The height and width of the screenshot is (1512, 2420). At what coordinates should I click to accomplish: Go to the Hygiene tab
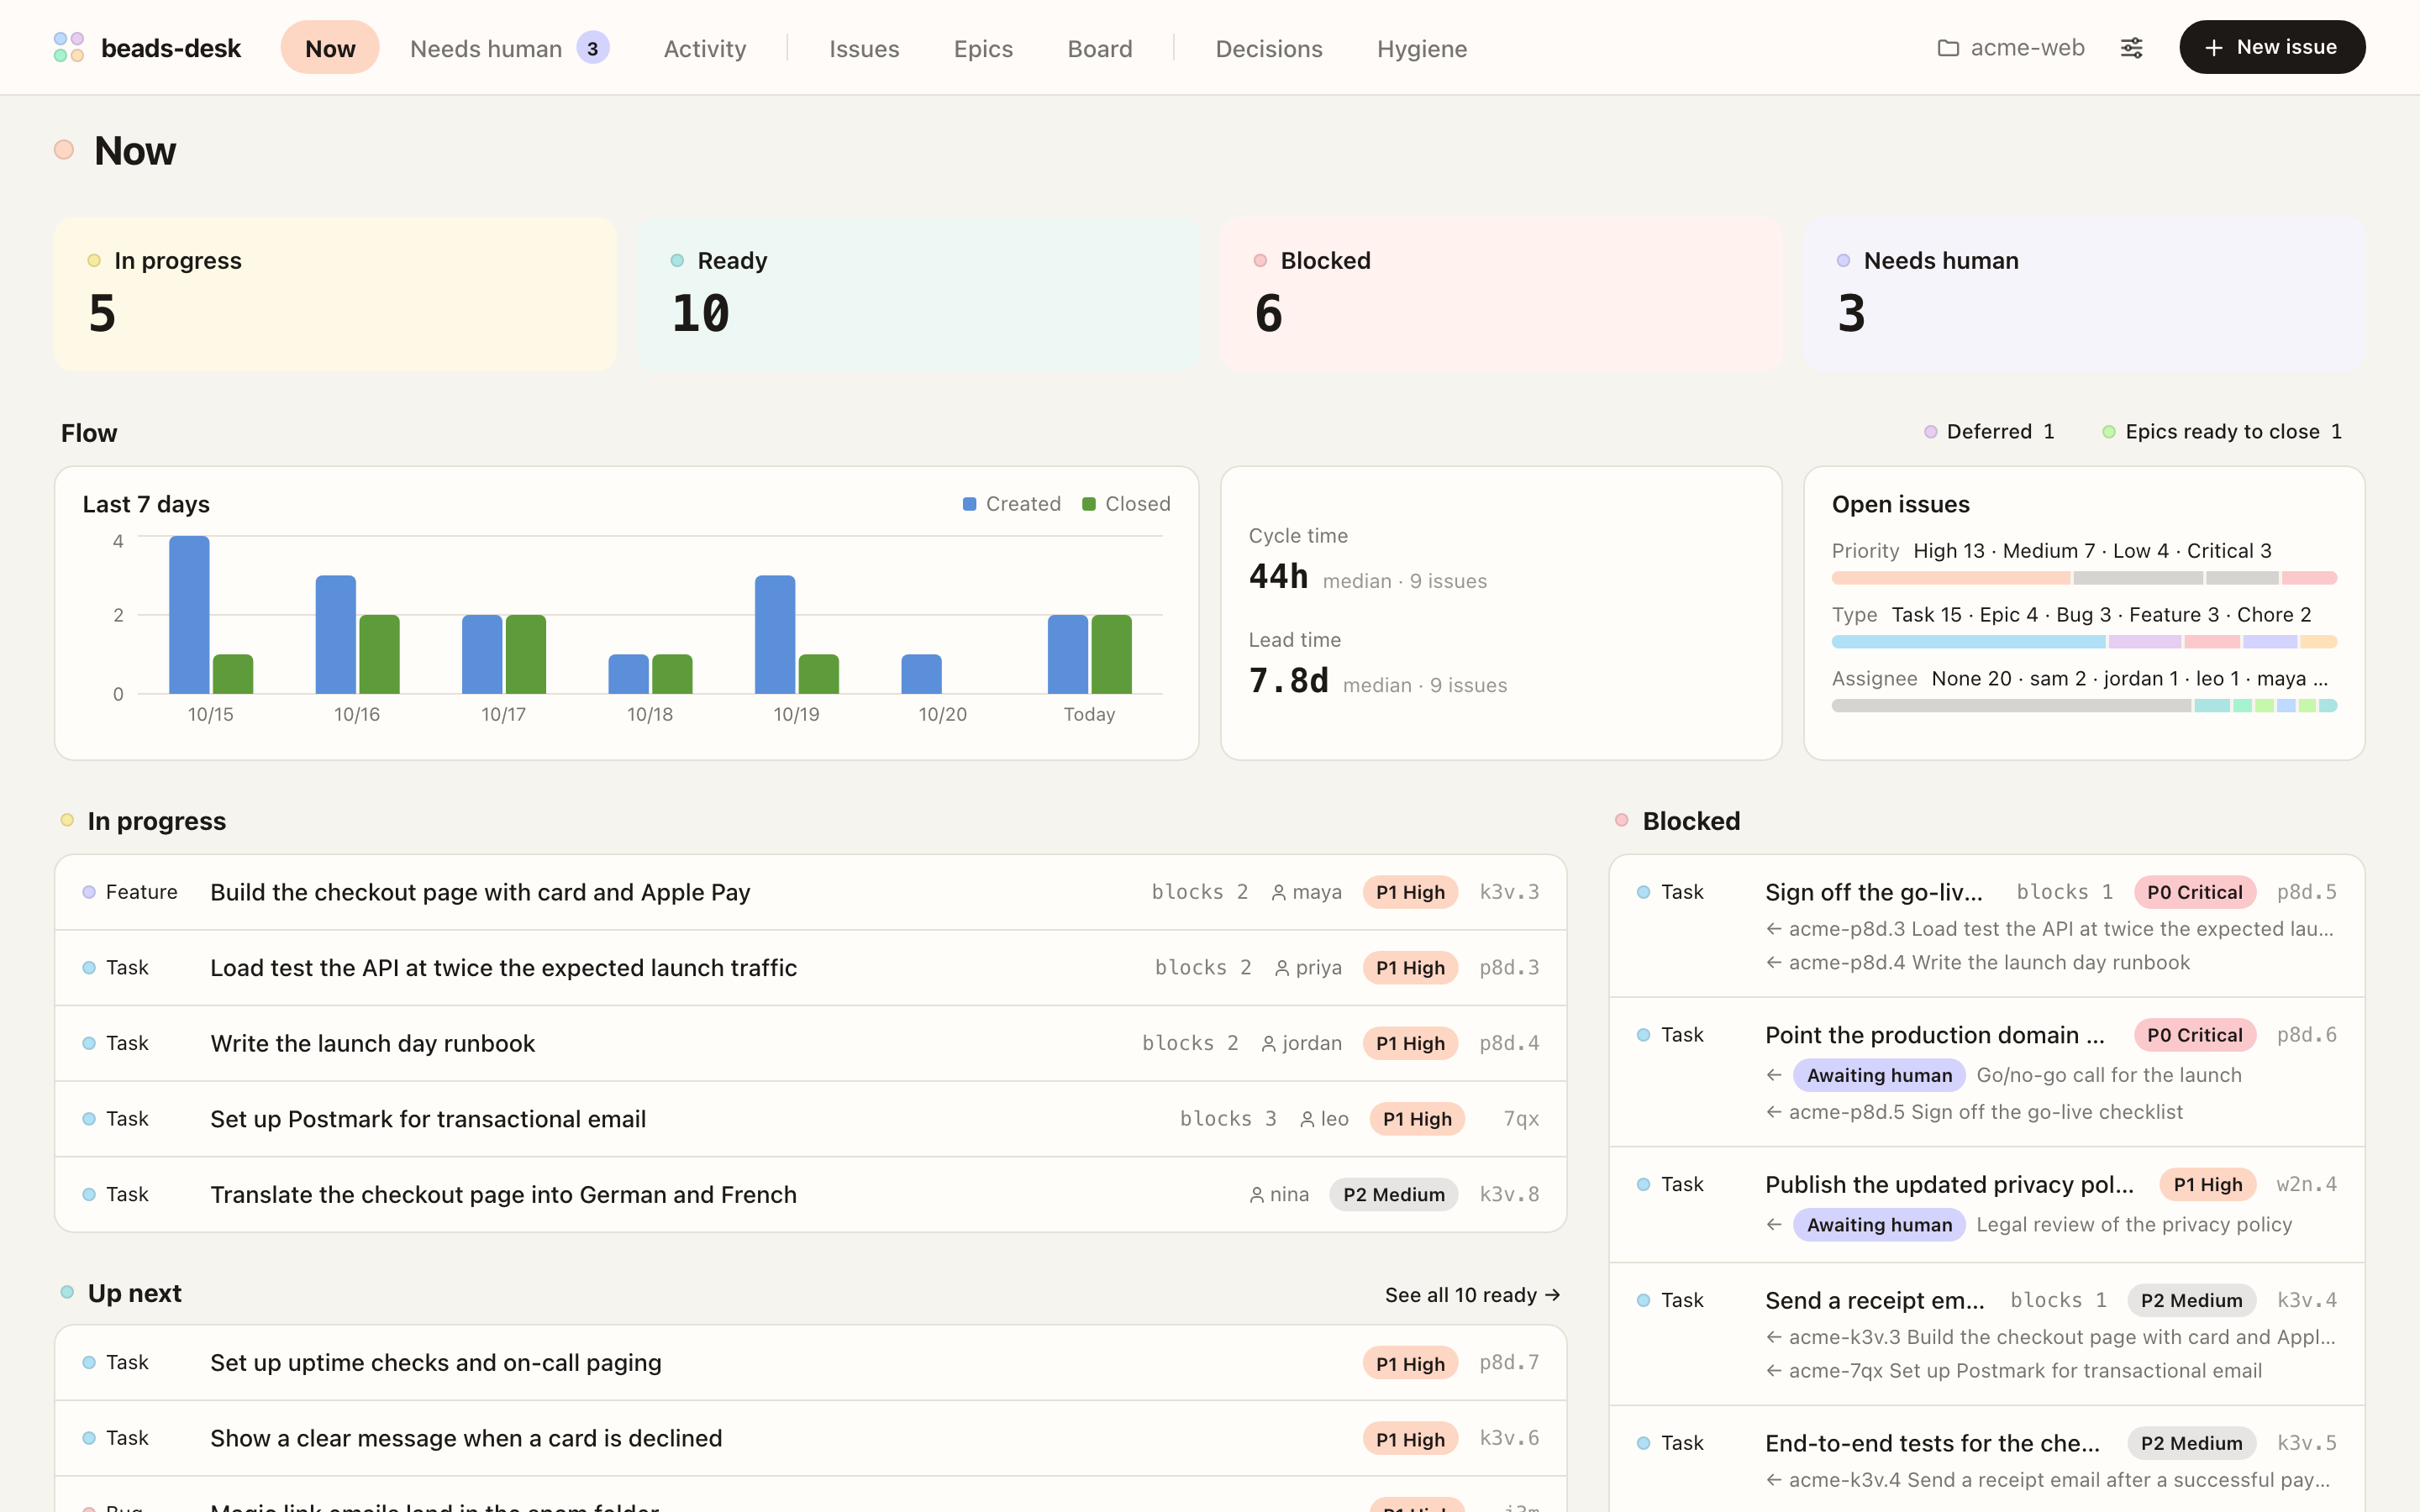(x=1421, y=48)
